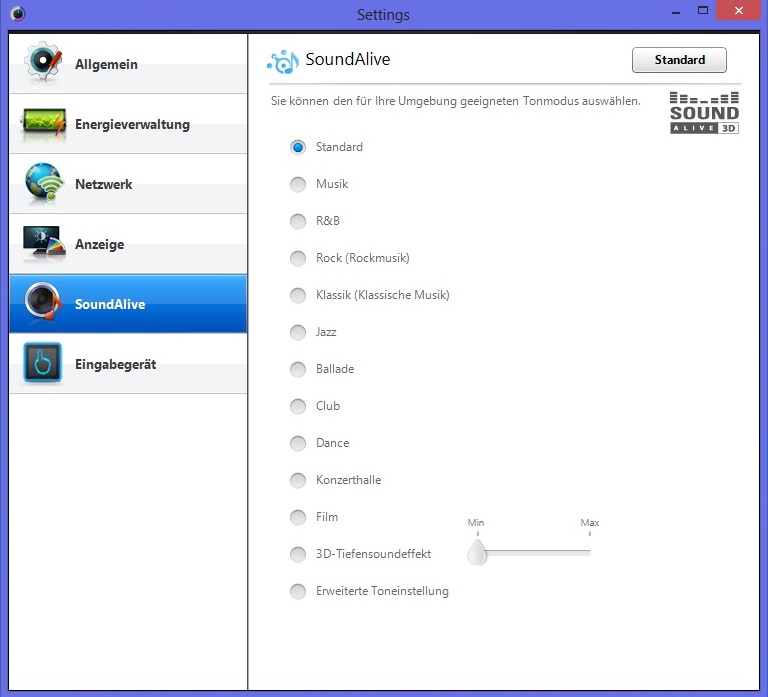768x697 pixels.
Task: Click the Sound Alive 3D logo
Action: tap(704, 112)
